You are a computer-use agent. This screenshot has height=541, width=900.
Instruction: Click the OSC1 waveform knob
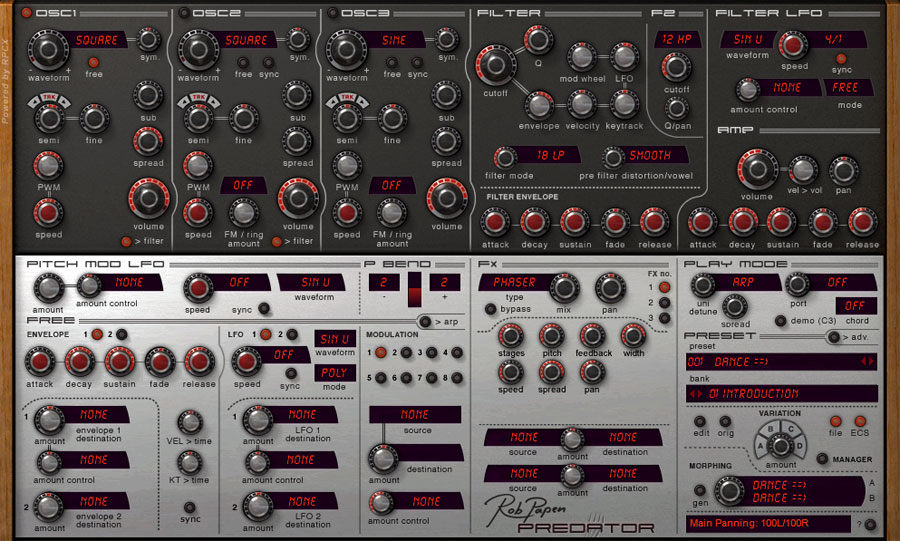[48, 50]
